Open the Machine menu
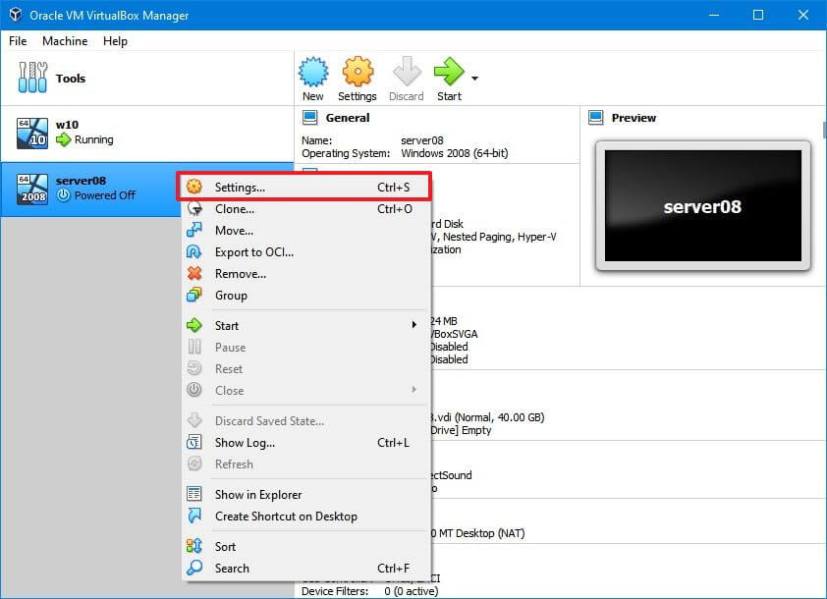827x599 pixels. point(64,41)
